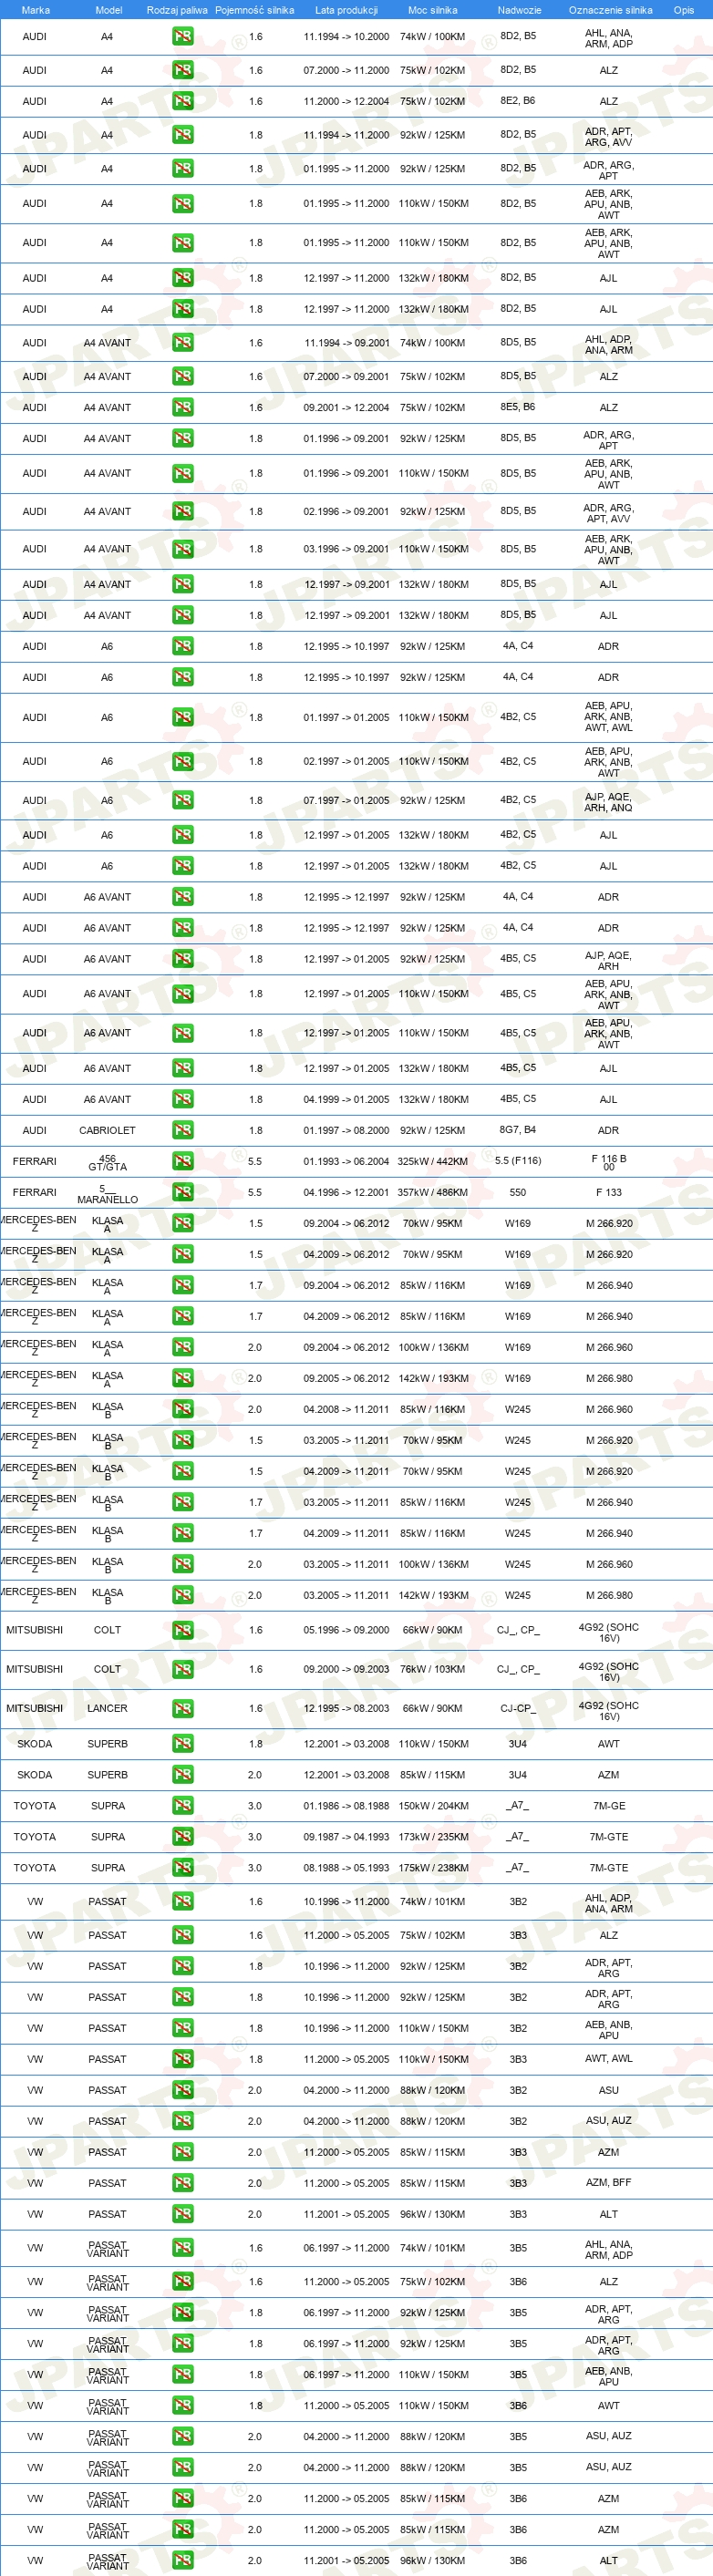Click fuel icon for Passat Variant 96kW/130KM row
This screenshot has height=2576, width=713.
point(183,2561)
